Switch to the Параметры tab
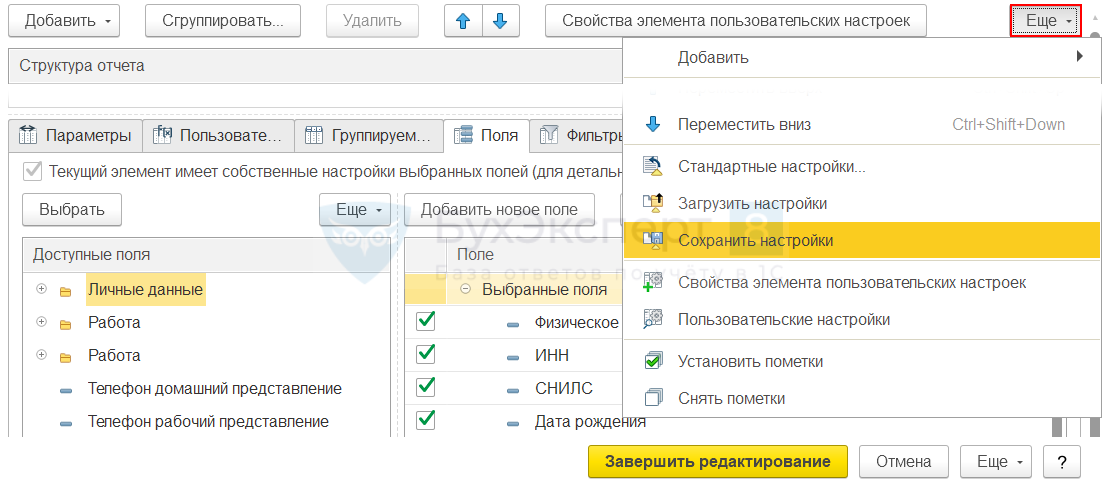The height and width of the screenshot is (486, 1102). [x=76, y=135]
